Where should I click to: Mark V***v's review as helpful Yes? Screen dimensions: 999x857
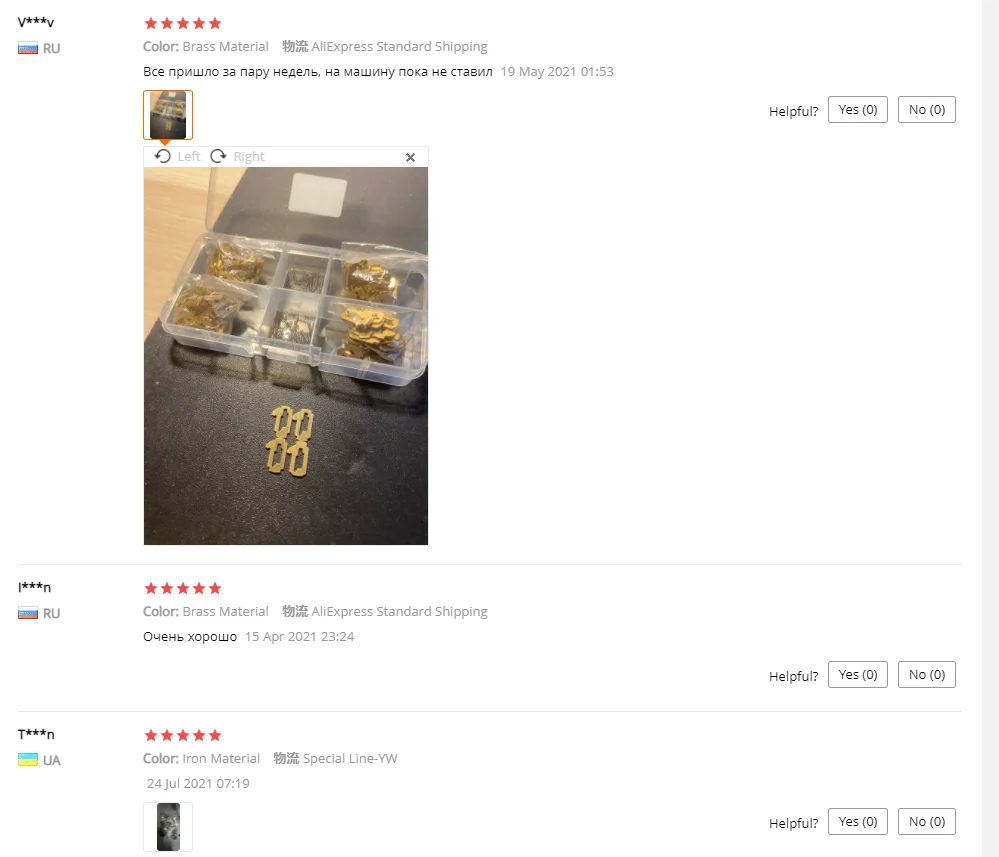point(858,110)
